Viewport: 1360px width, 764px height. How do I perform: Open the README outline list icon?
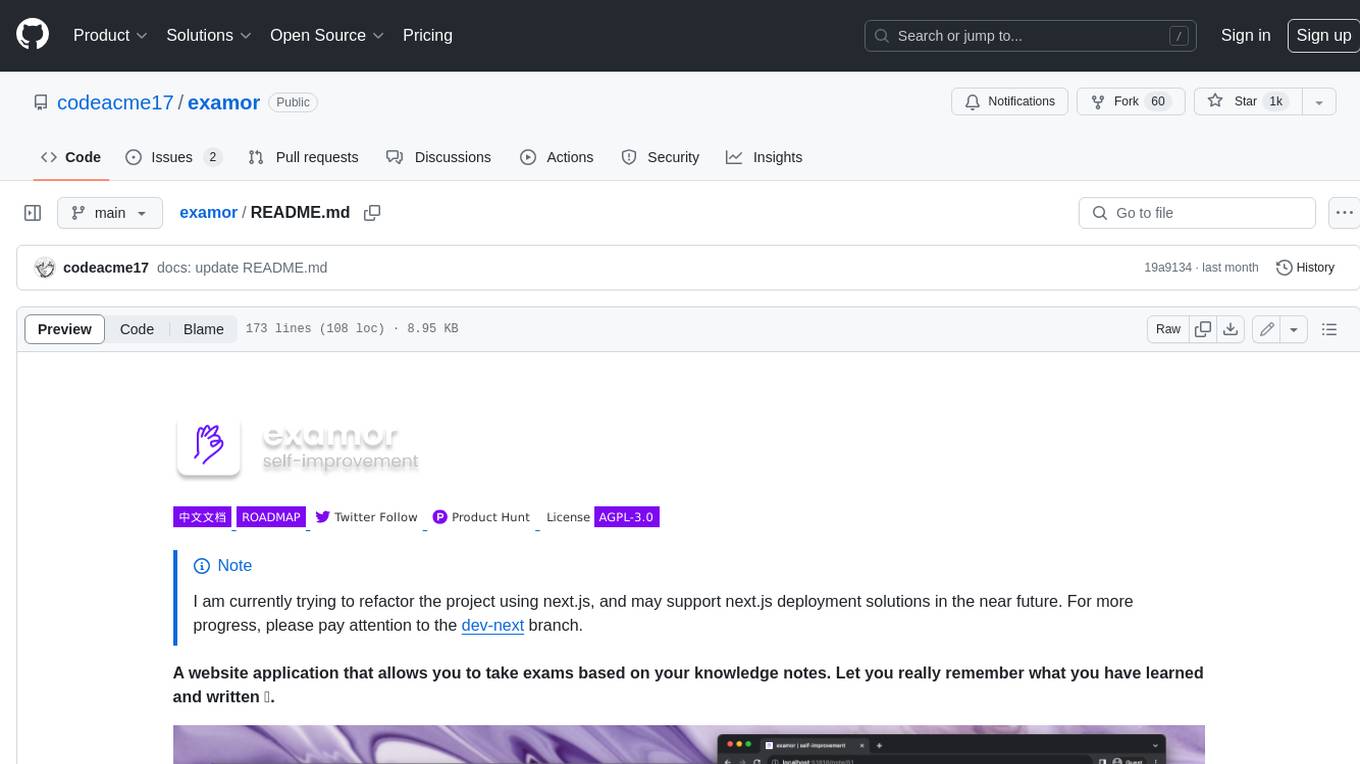point(1329,329)
